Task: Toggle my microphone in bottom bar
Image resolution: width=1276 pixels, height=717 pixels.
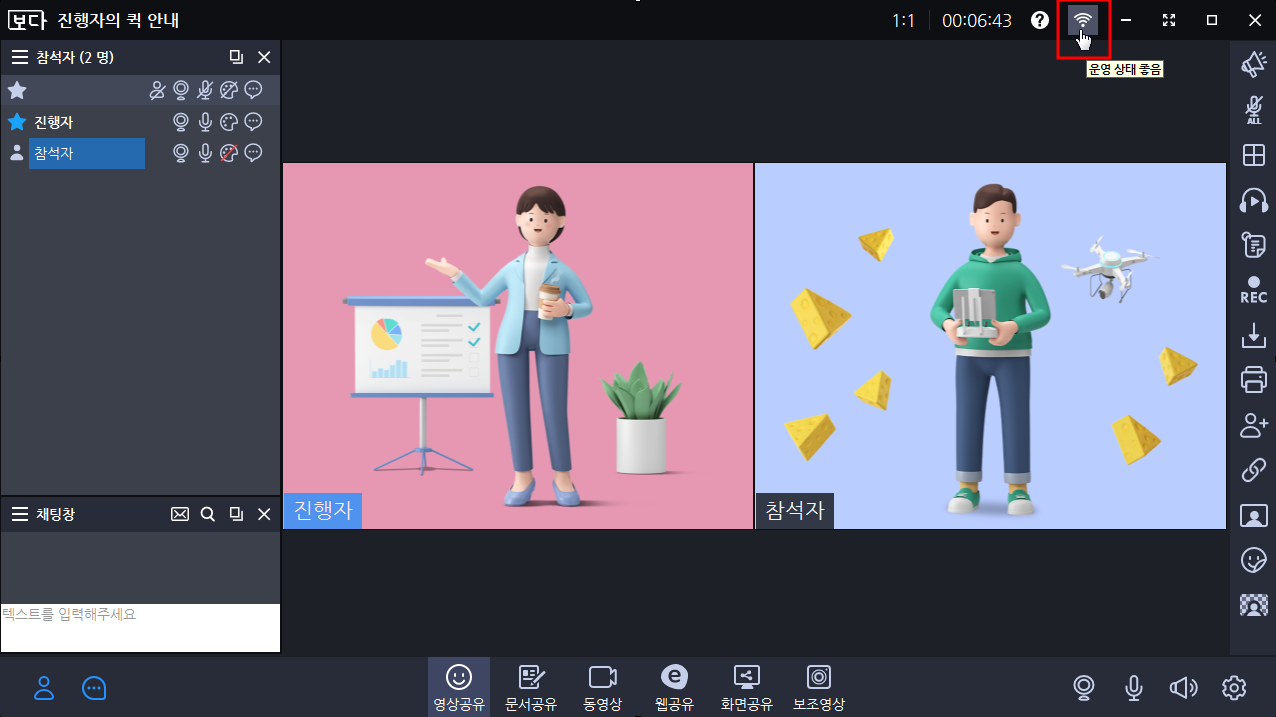Action: click(x=1134, y=688)
